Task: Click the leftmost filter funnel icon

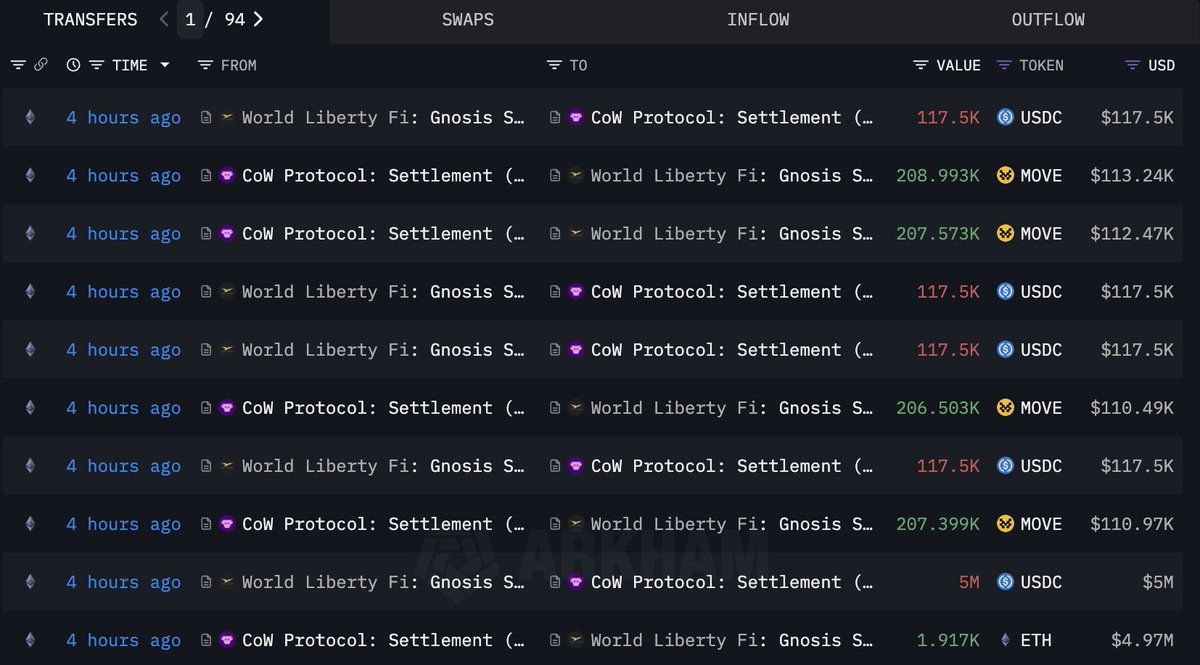Action: coord(18,64)
